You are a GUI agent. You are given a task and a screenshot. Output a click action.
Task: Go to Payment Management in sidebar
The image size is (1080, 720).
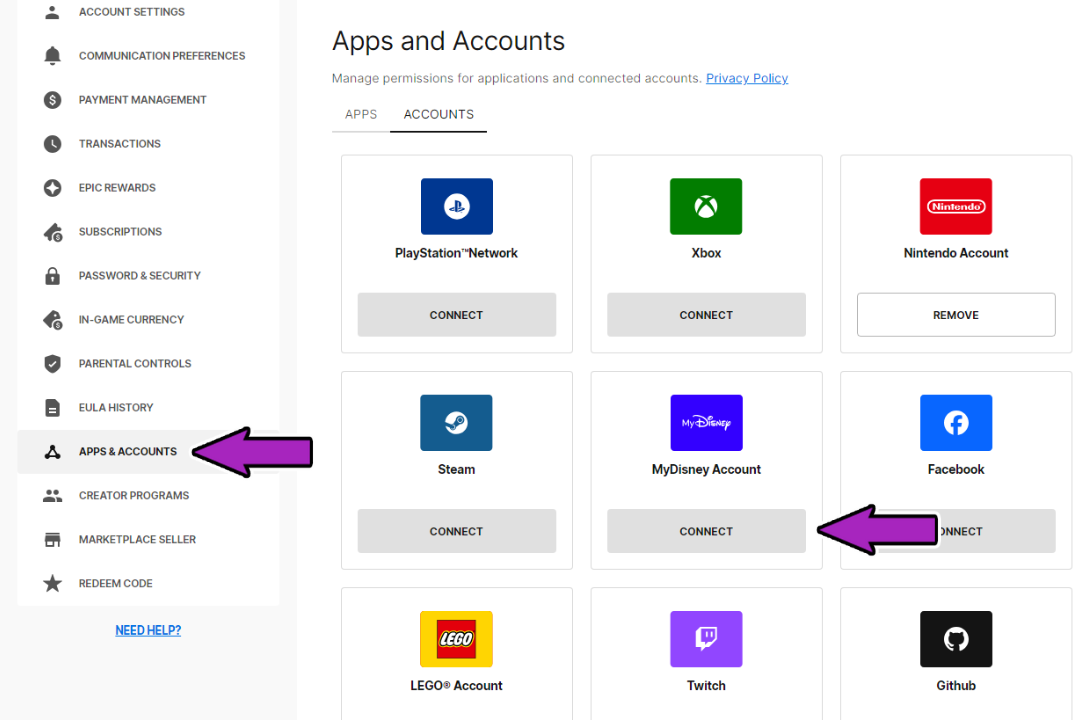(142, 100)
